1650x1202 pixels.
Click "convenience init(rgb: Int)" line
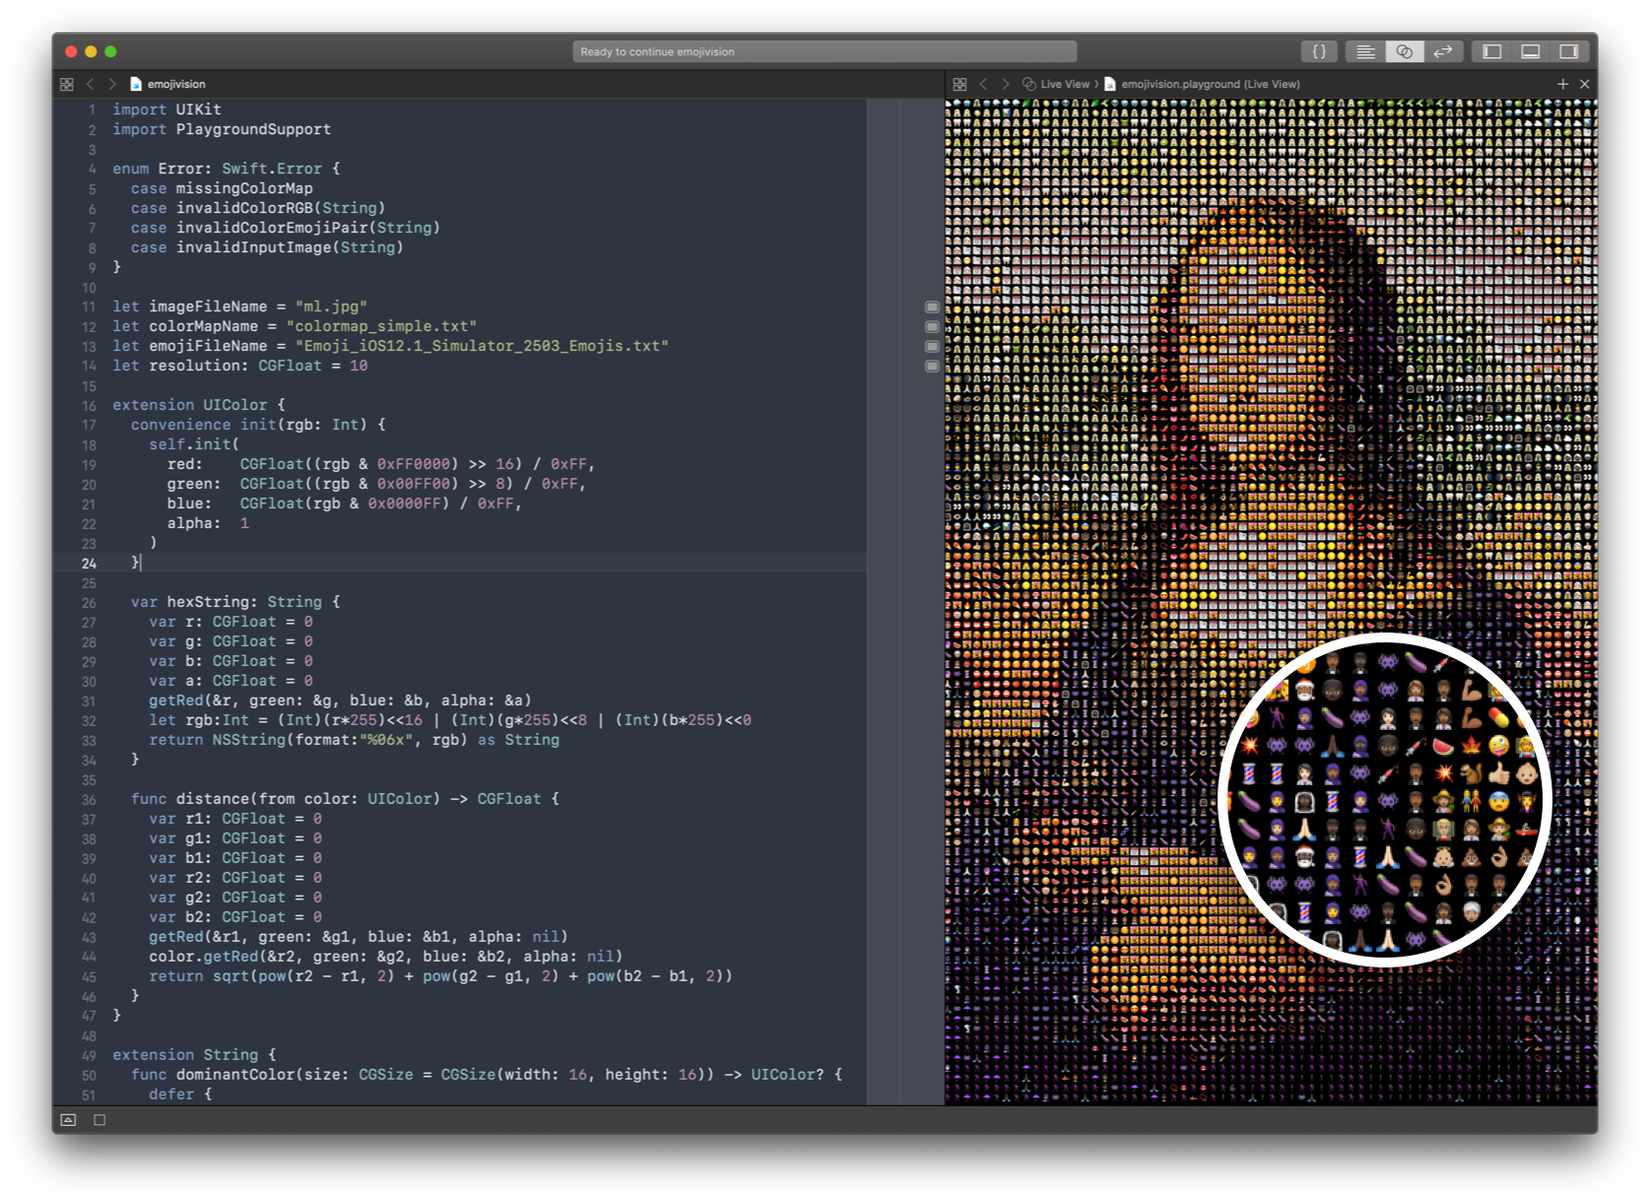tap(258, 425)
